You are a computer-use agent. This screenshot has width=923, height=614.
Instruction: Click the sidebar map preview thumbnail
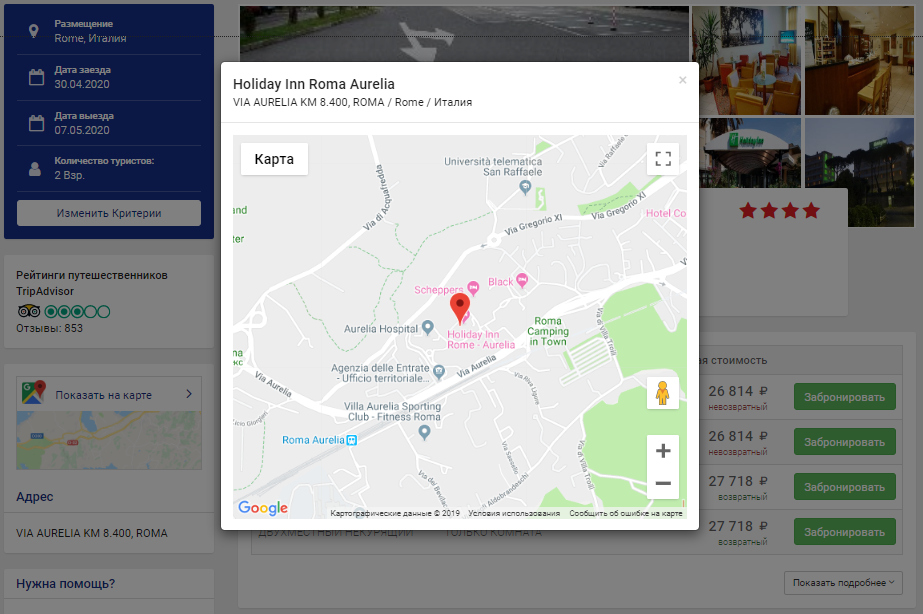coord(109,440)
